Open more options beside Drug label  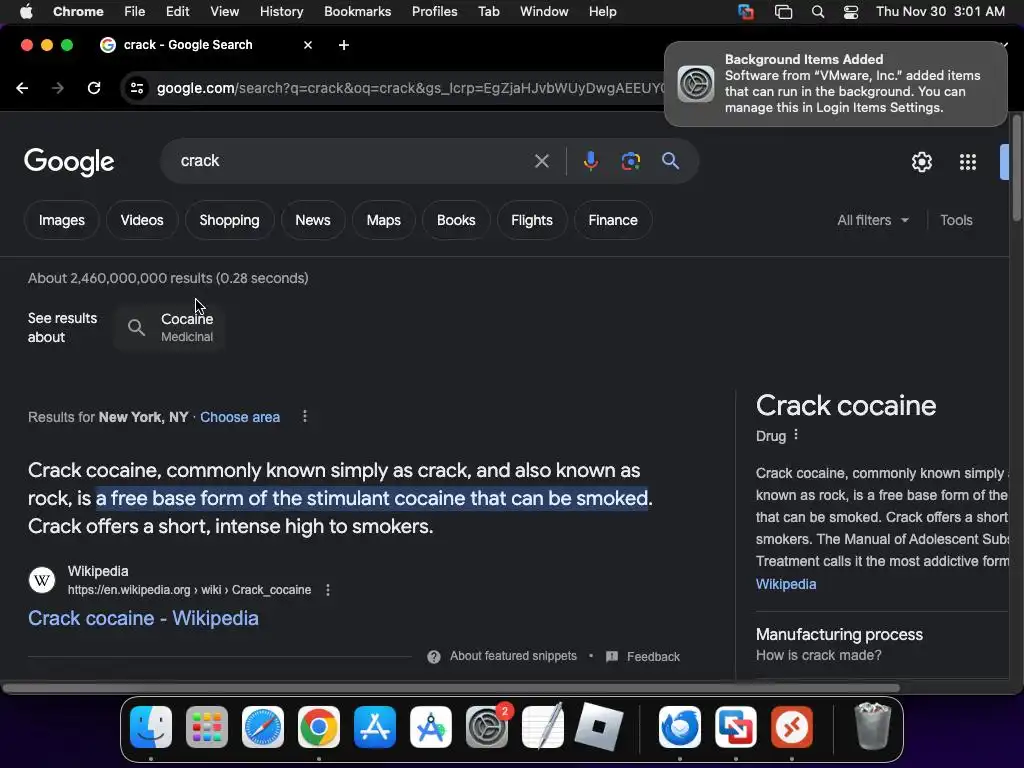pyautogui.click(x=795, y=435)
